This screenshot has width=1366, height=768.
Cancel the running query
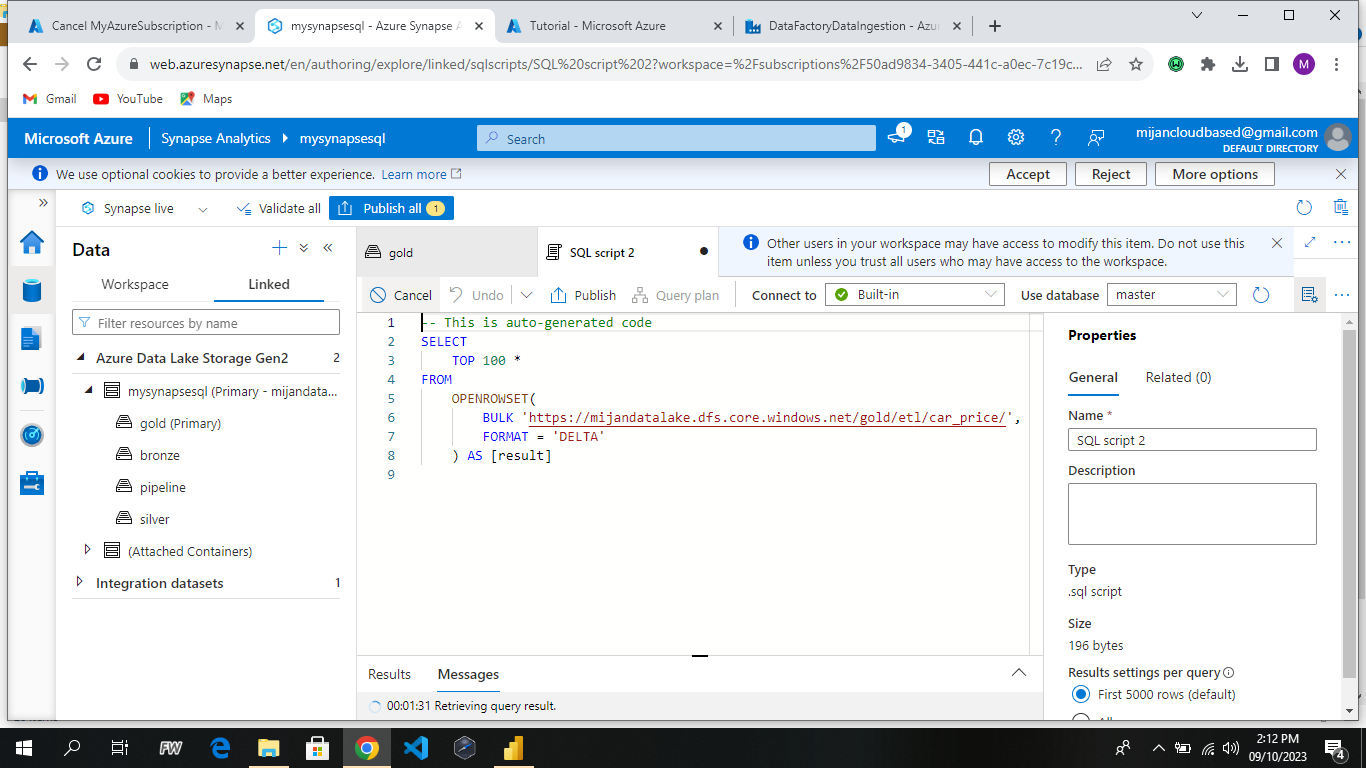(x=399, y=294)
